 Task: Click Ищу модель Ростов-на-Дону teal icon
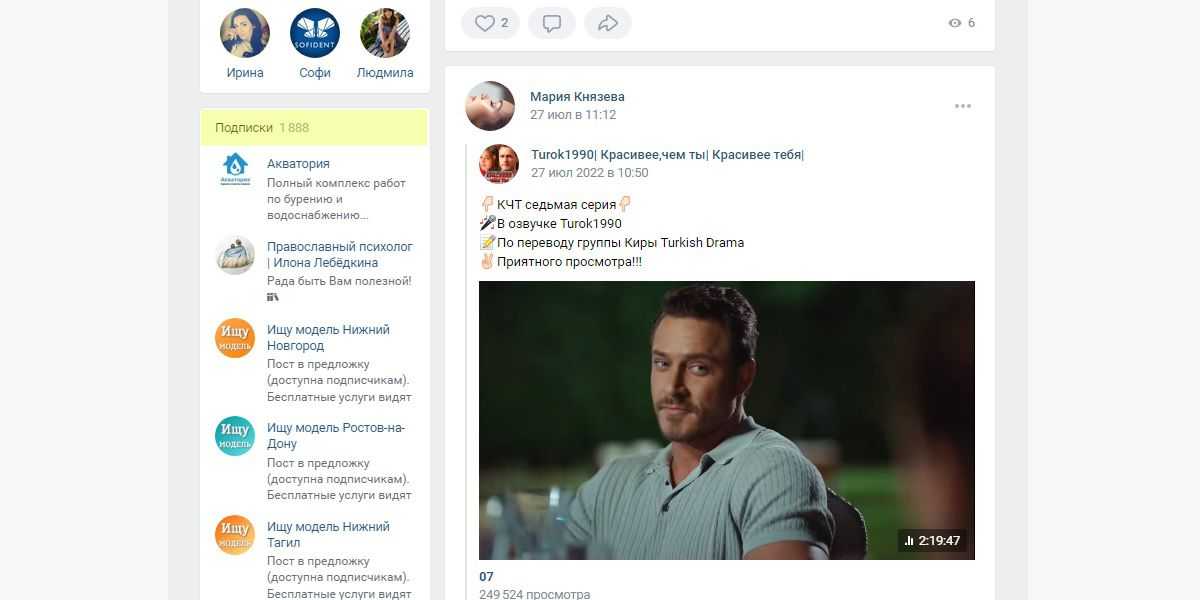coord(235,436)
